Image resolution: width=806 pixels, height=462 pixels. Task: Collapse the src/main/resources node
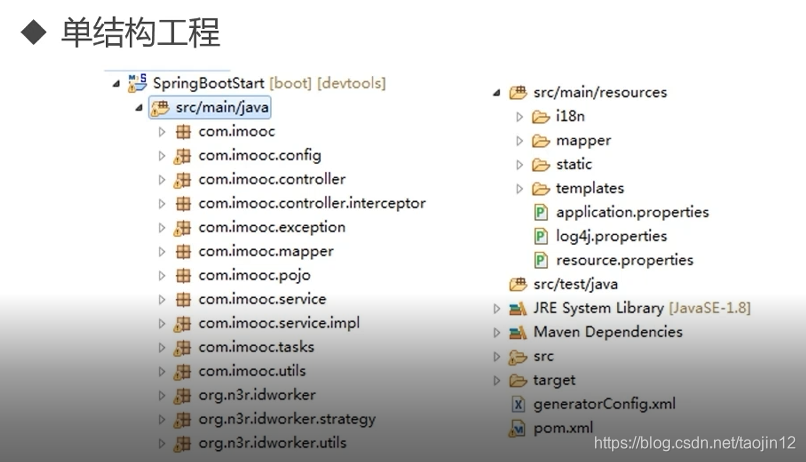click(x=497, y=93)
